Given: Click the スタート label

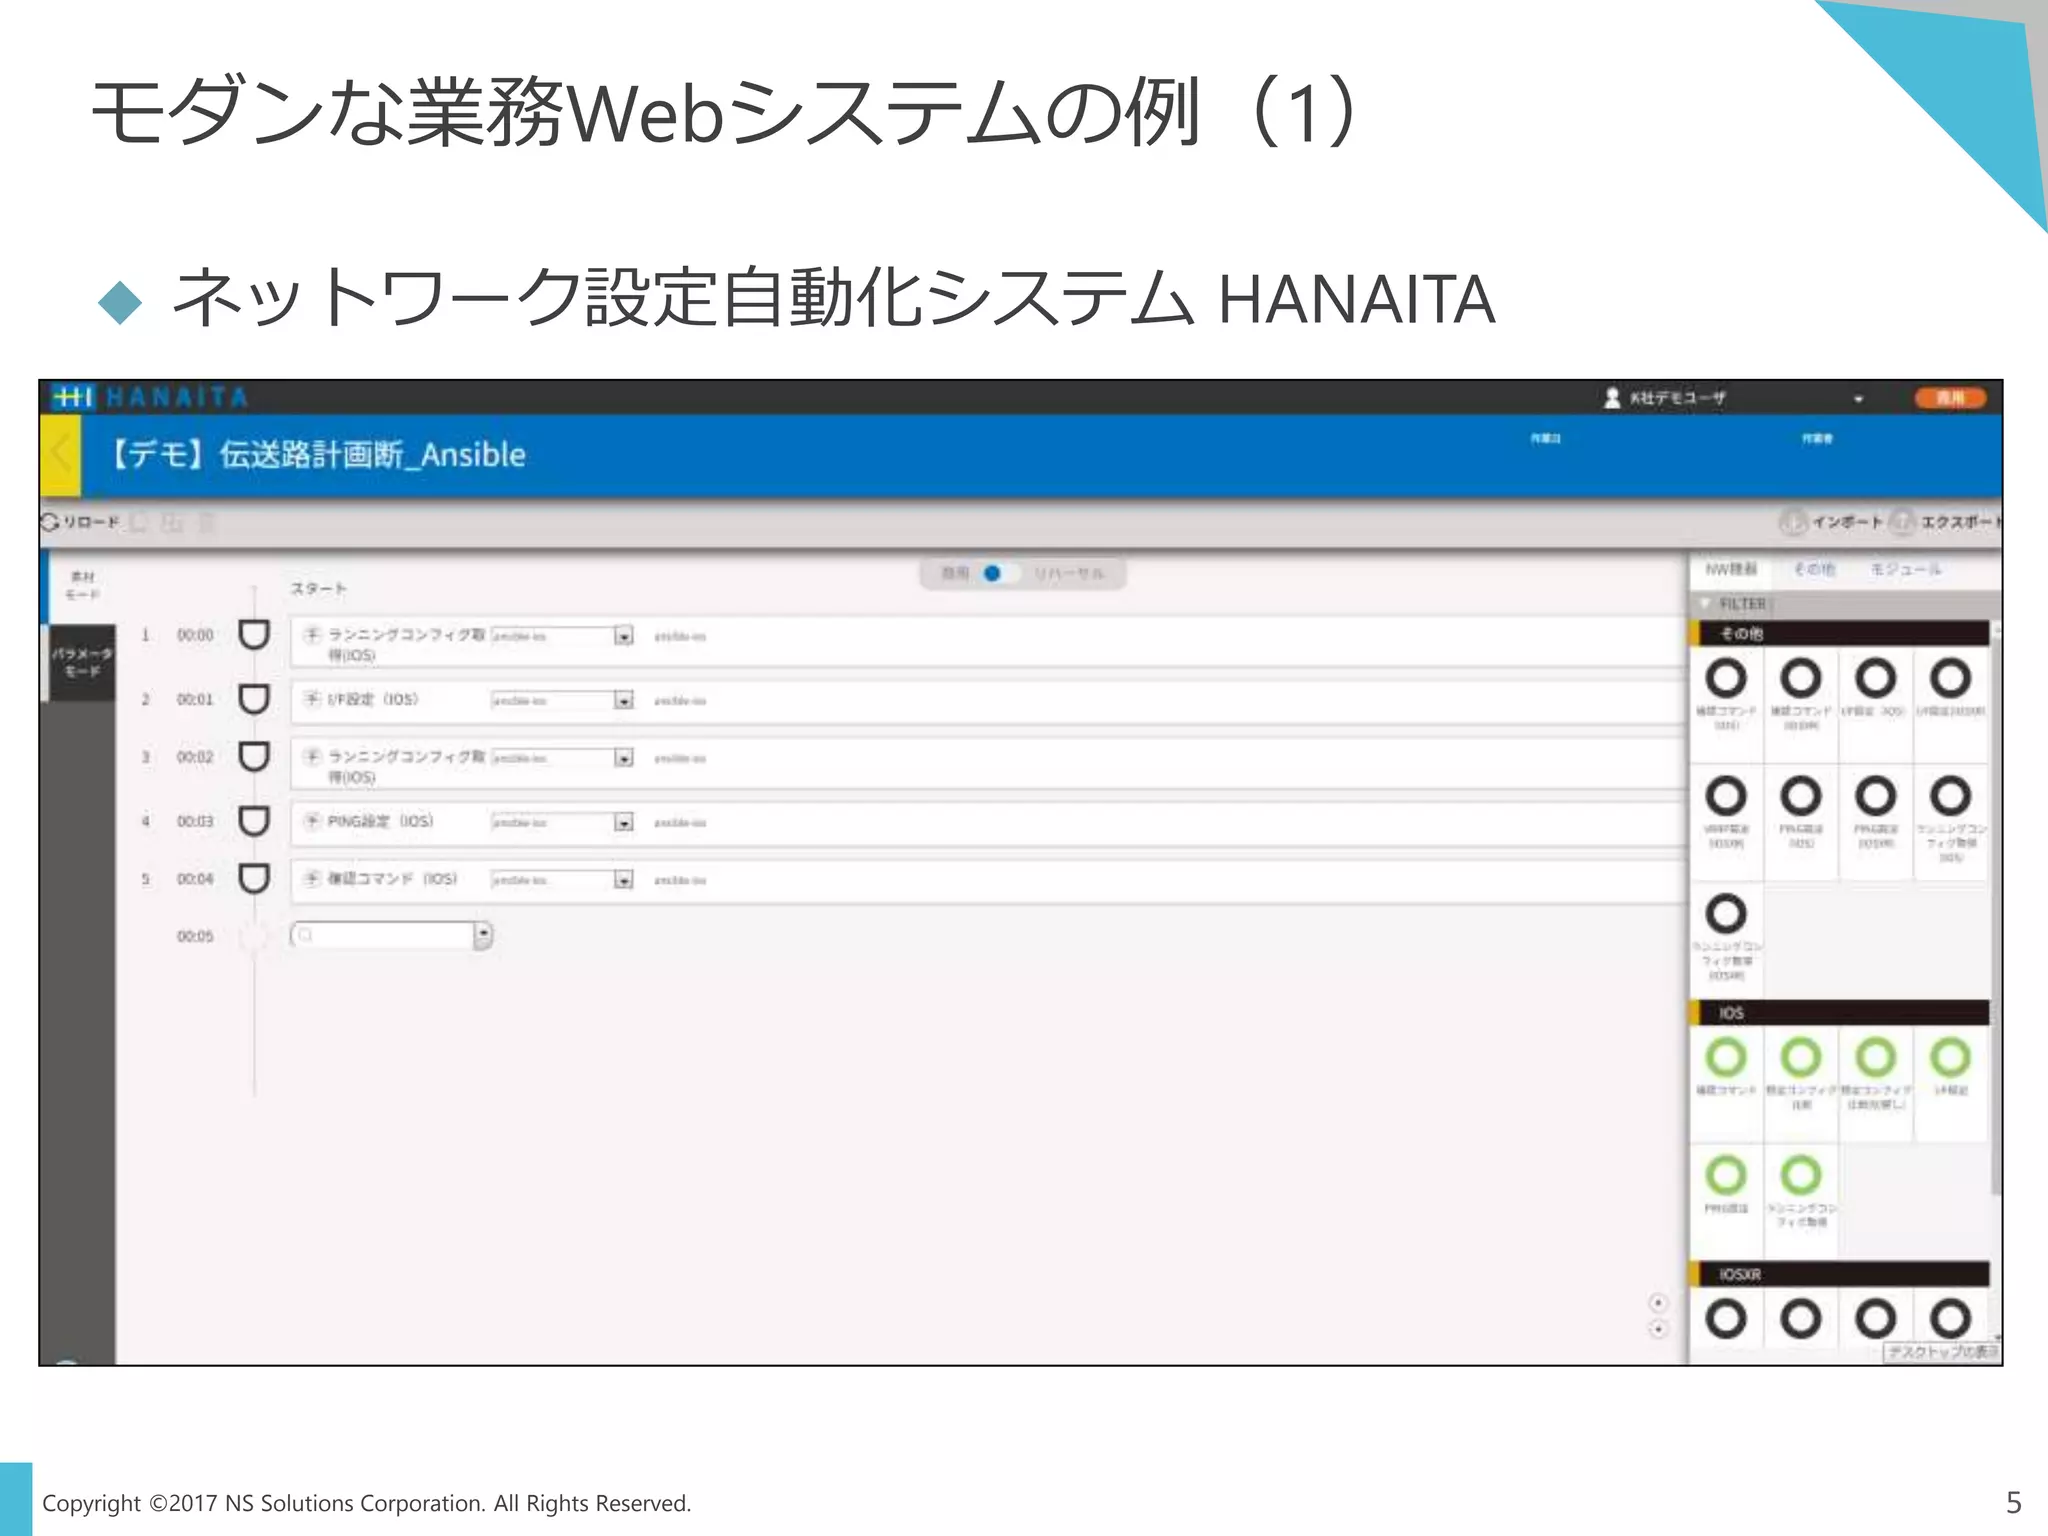Looking at the screenshot, I should click(318, 588).
